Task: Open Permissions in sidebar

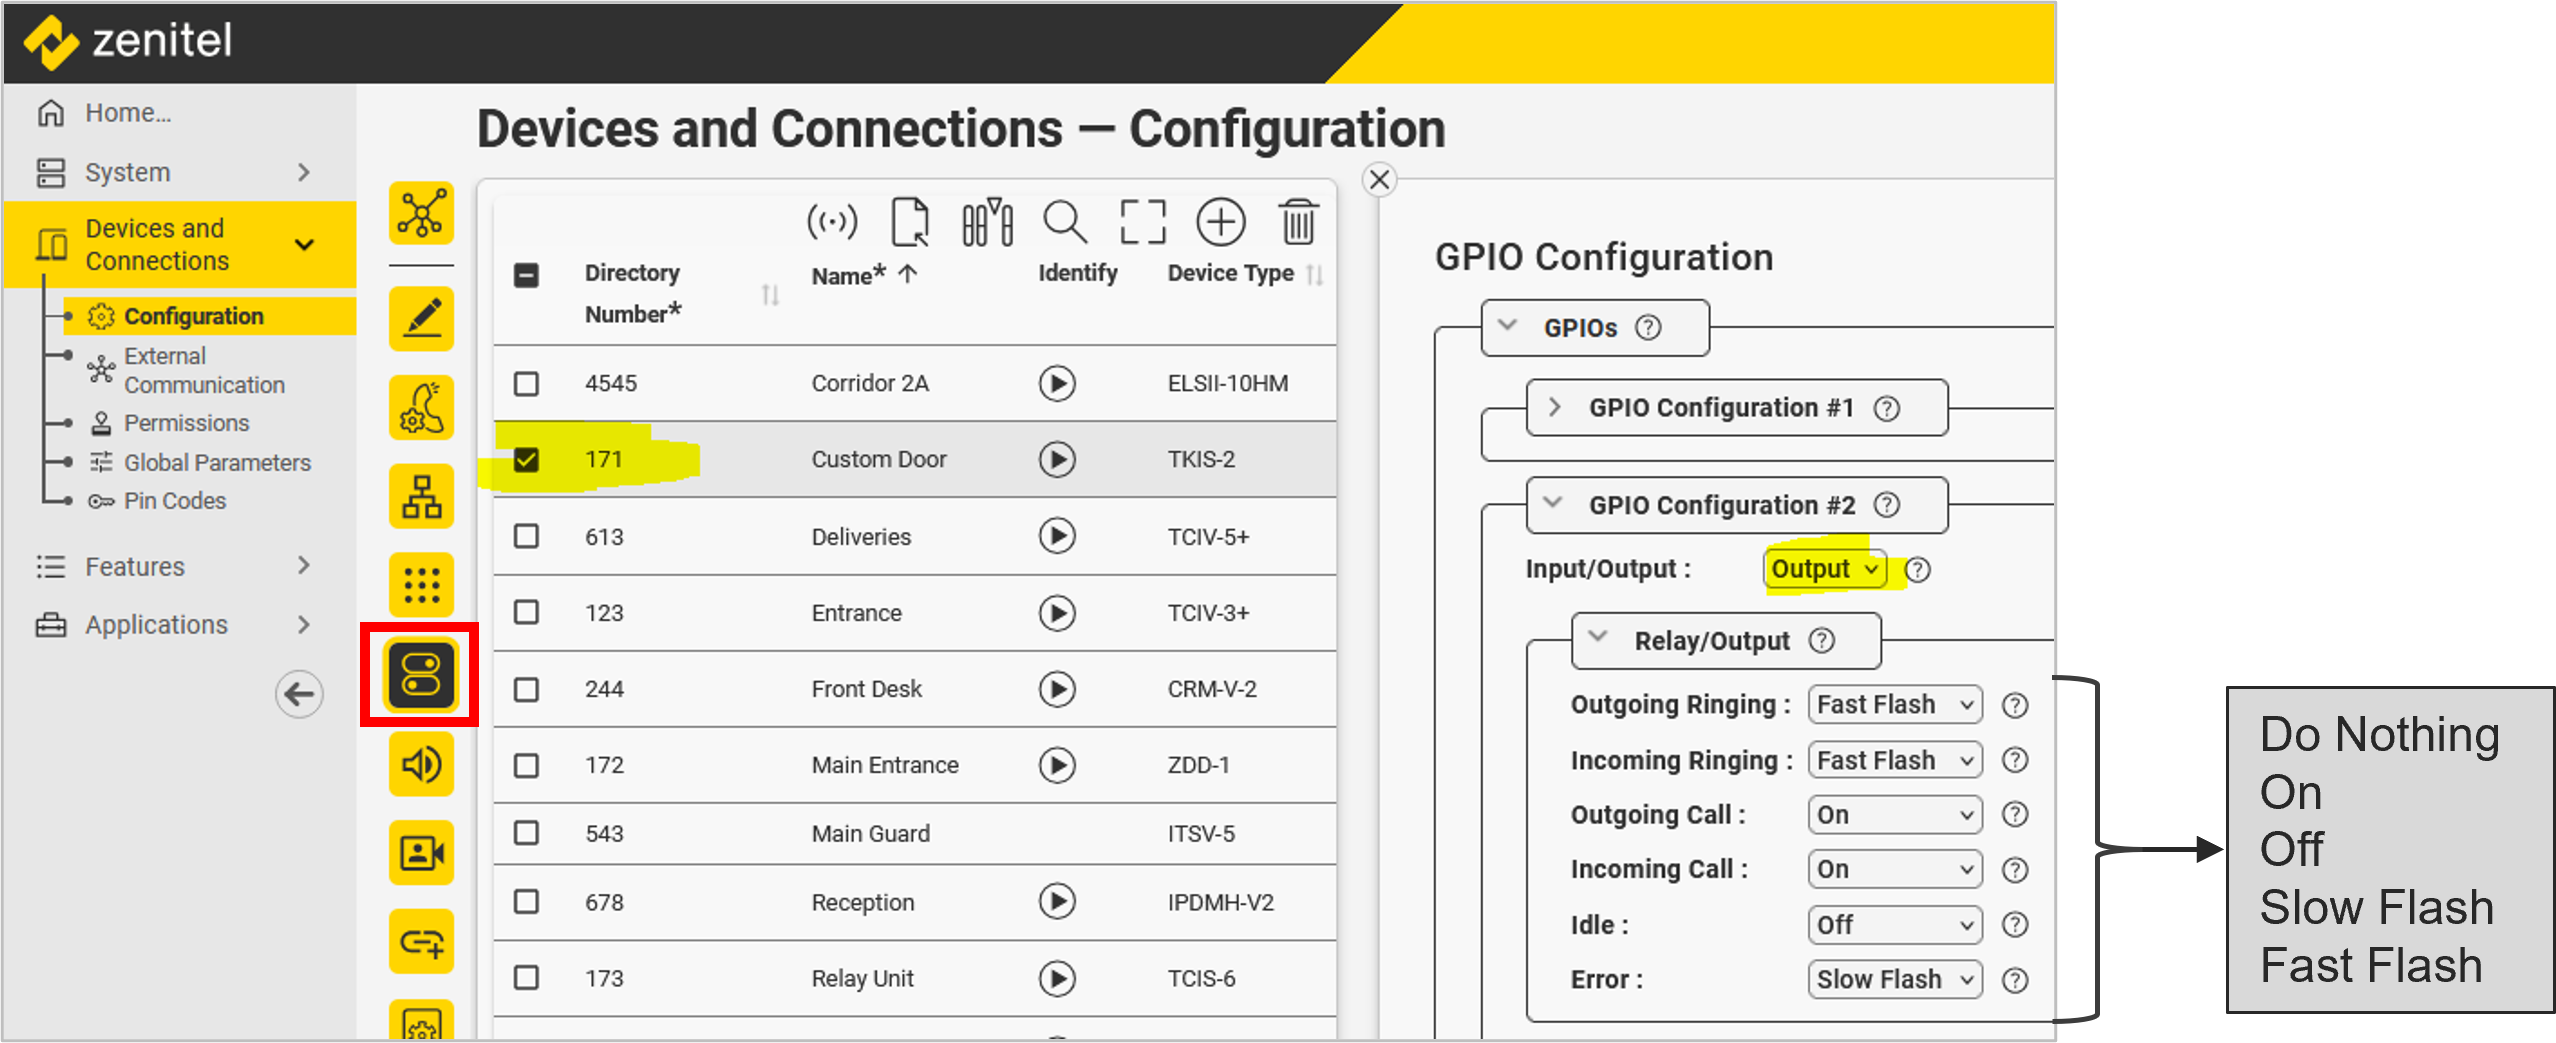Action: [186, 423]
